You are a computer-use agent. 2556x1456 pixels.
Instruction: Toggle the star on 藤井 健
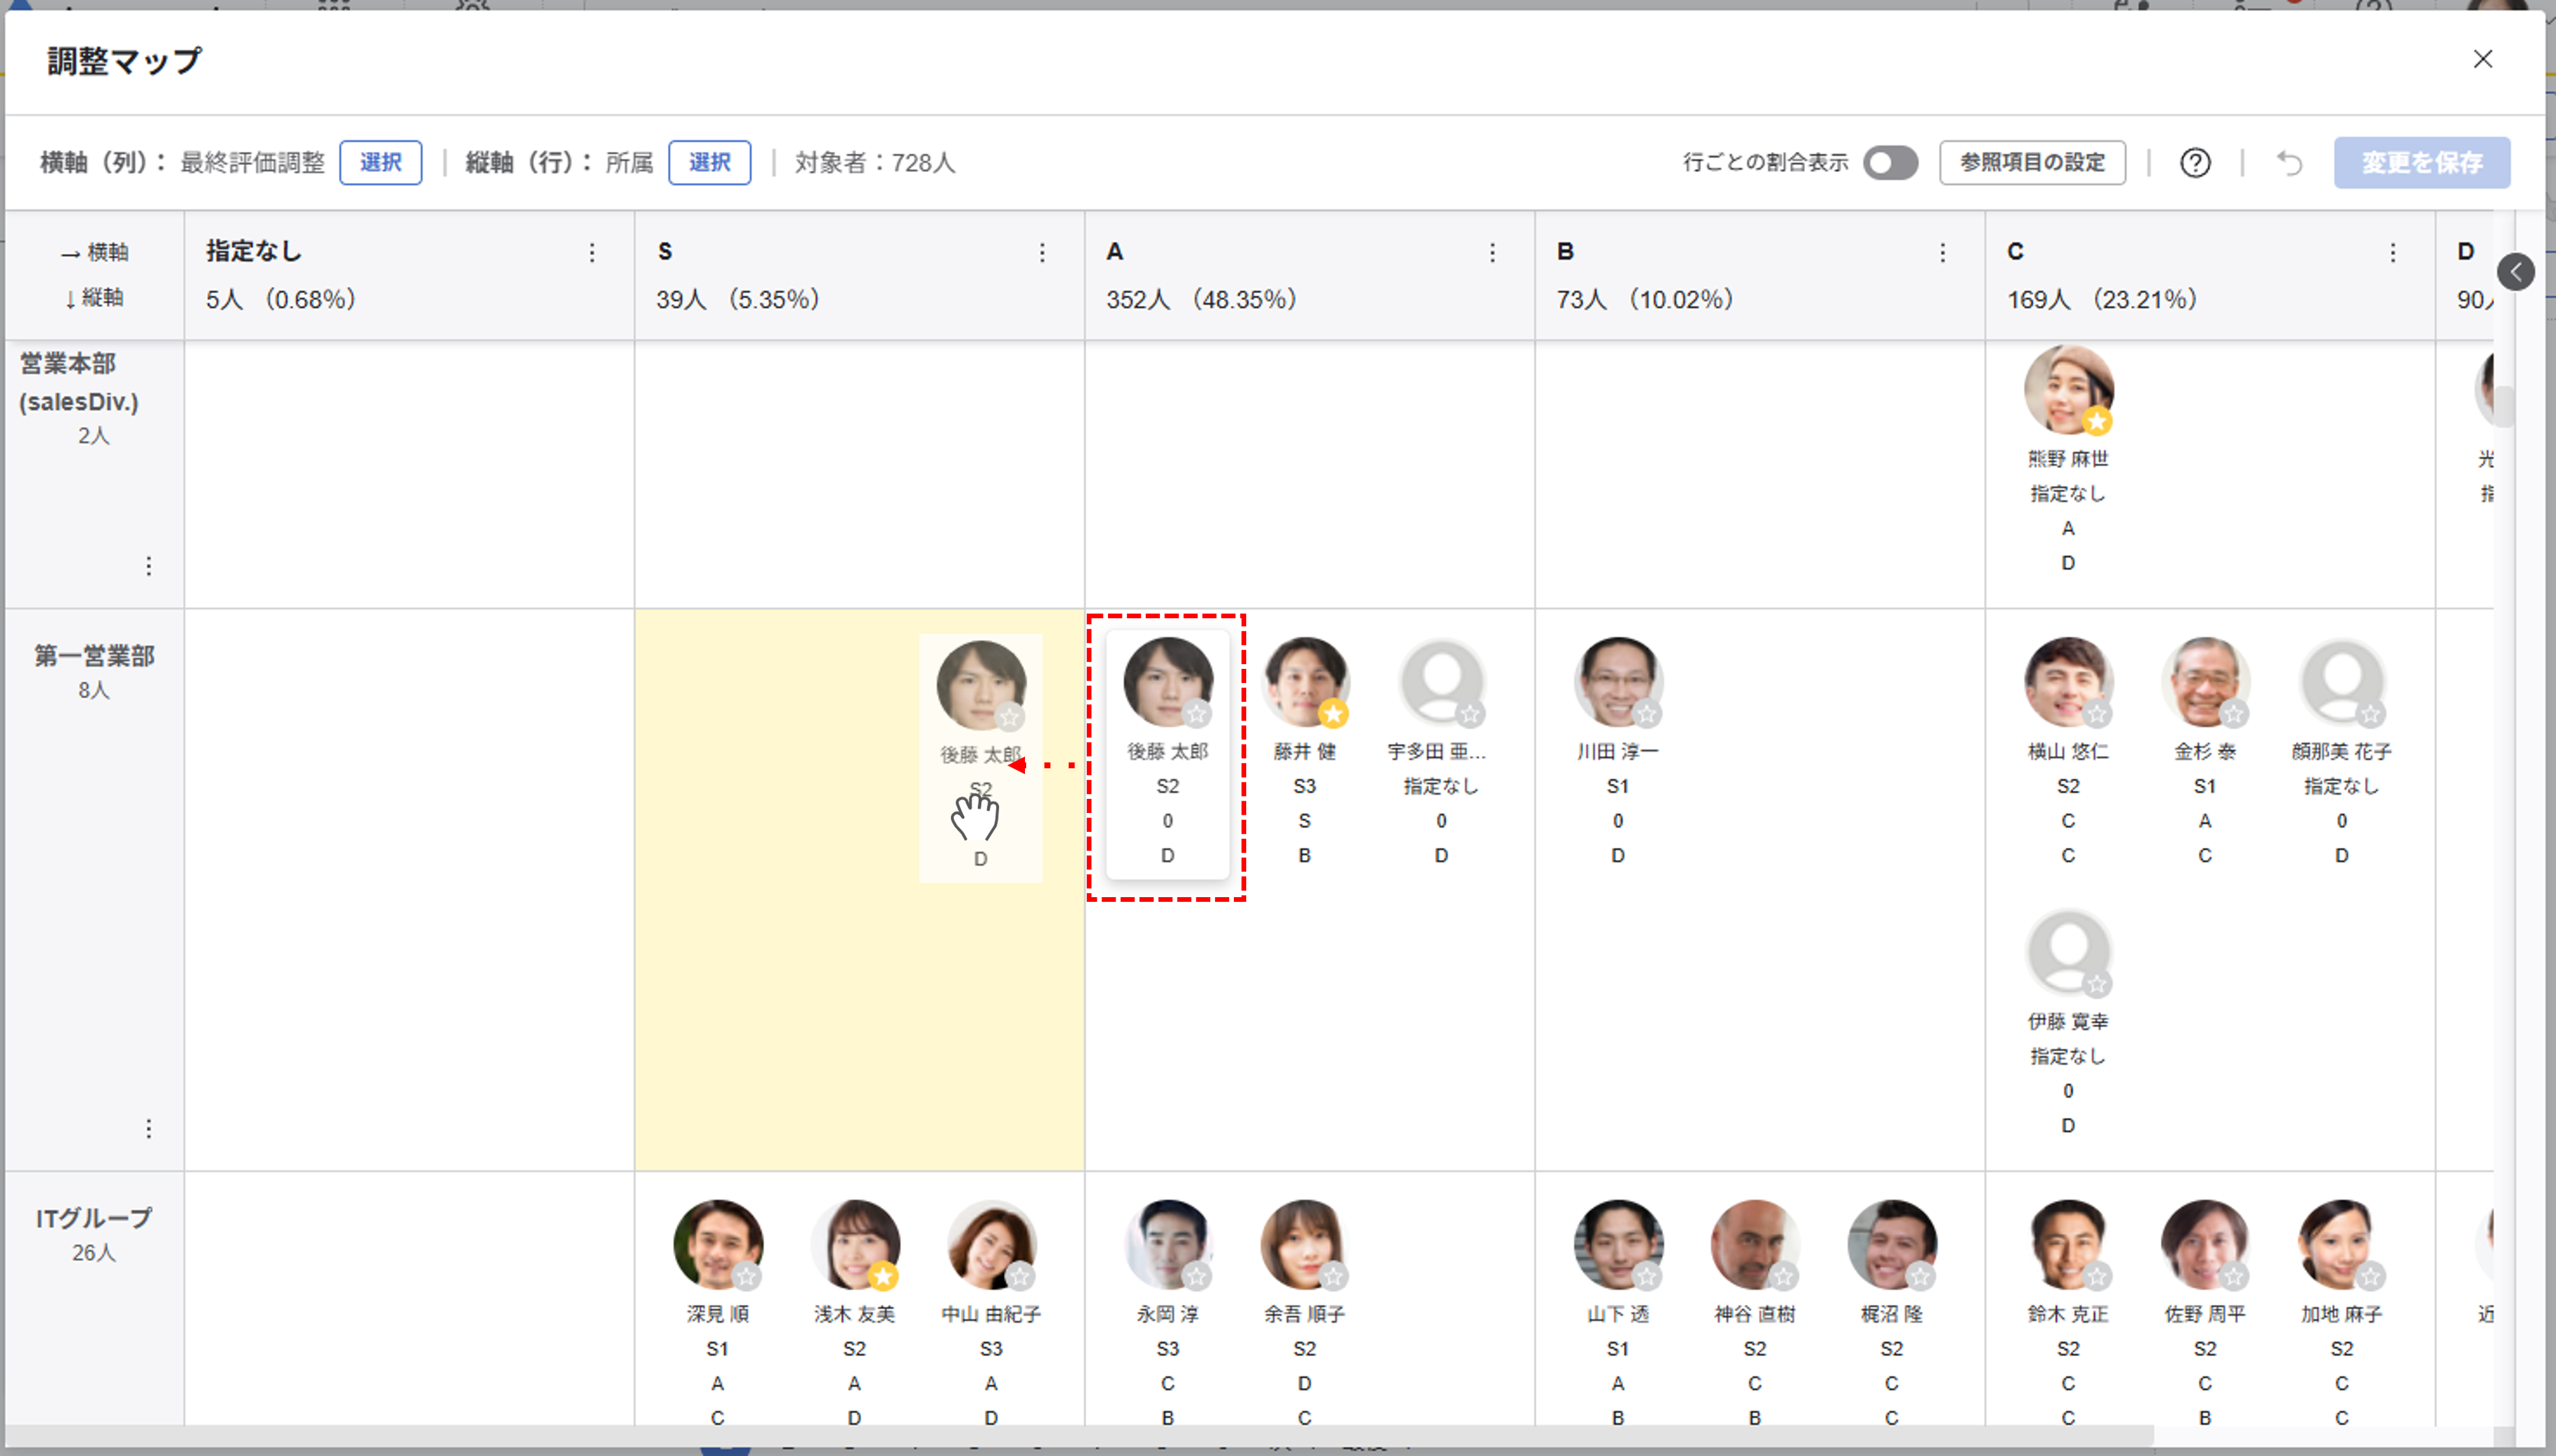pyautogui.click(x=1332, y=714)
